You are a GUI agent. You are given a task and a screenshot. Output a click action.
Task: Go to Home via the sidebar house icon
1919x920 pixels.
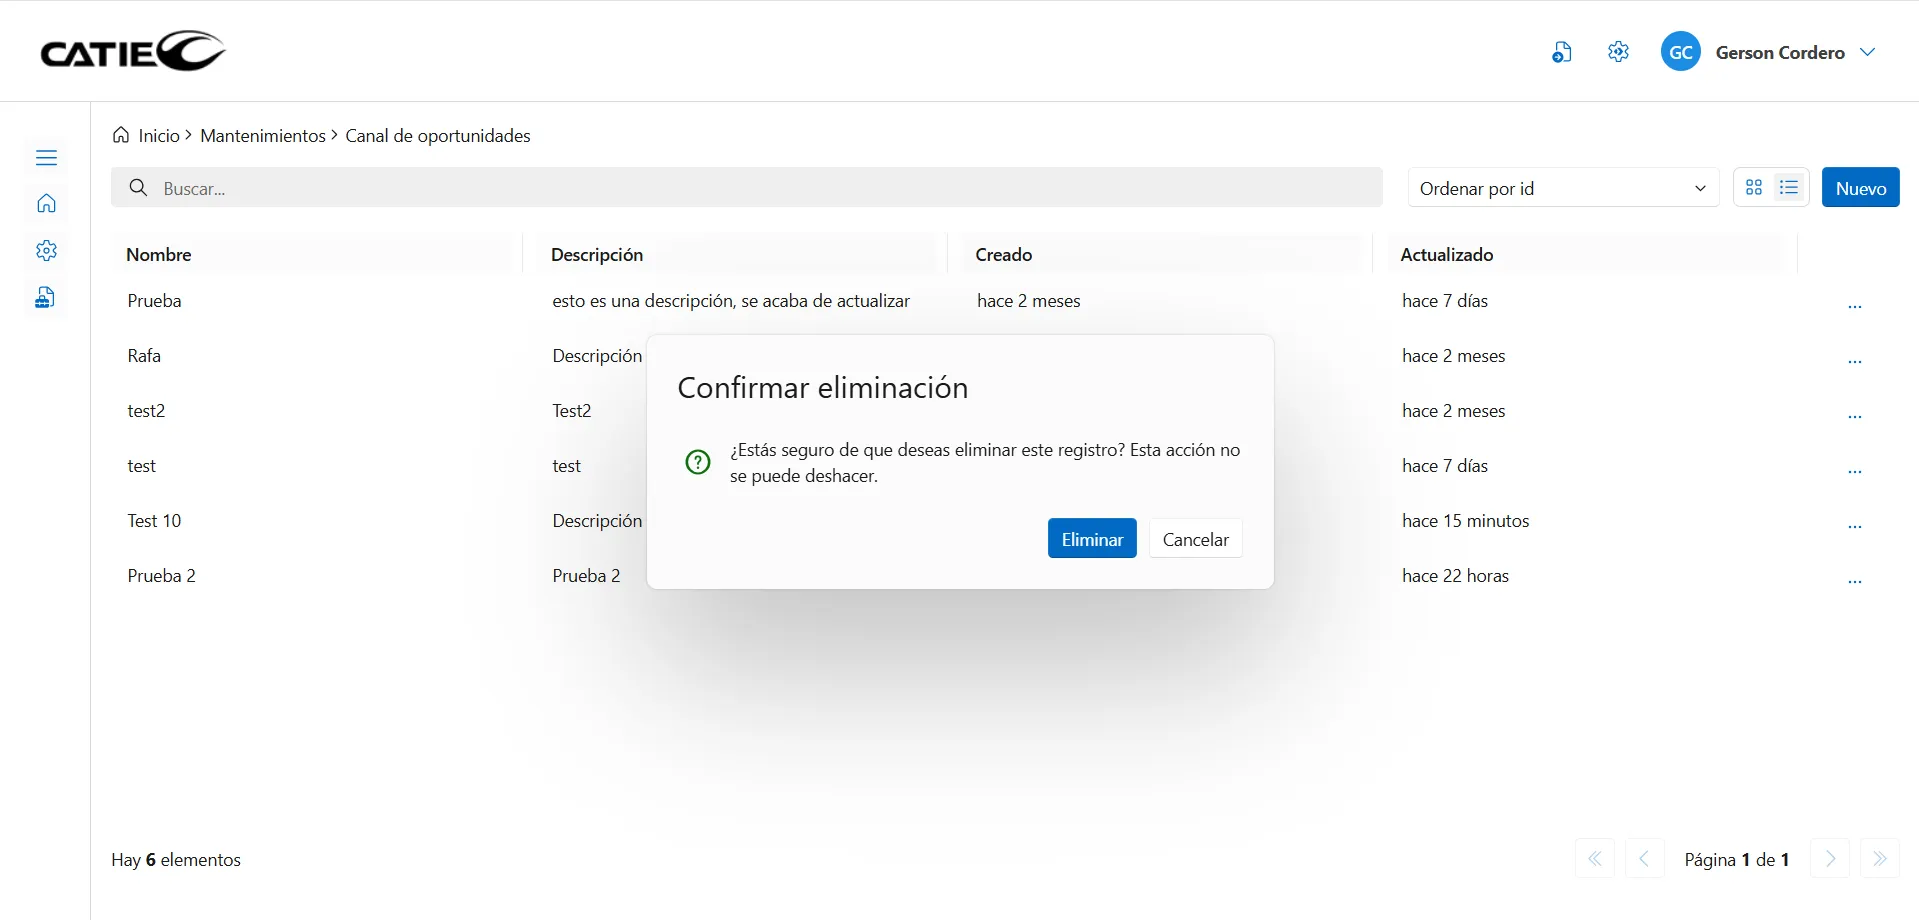[x=46, y=204]
